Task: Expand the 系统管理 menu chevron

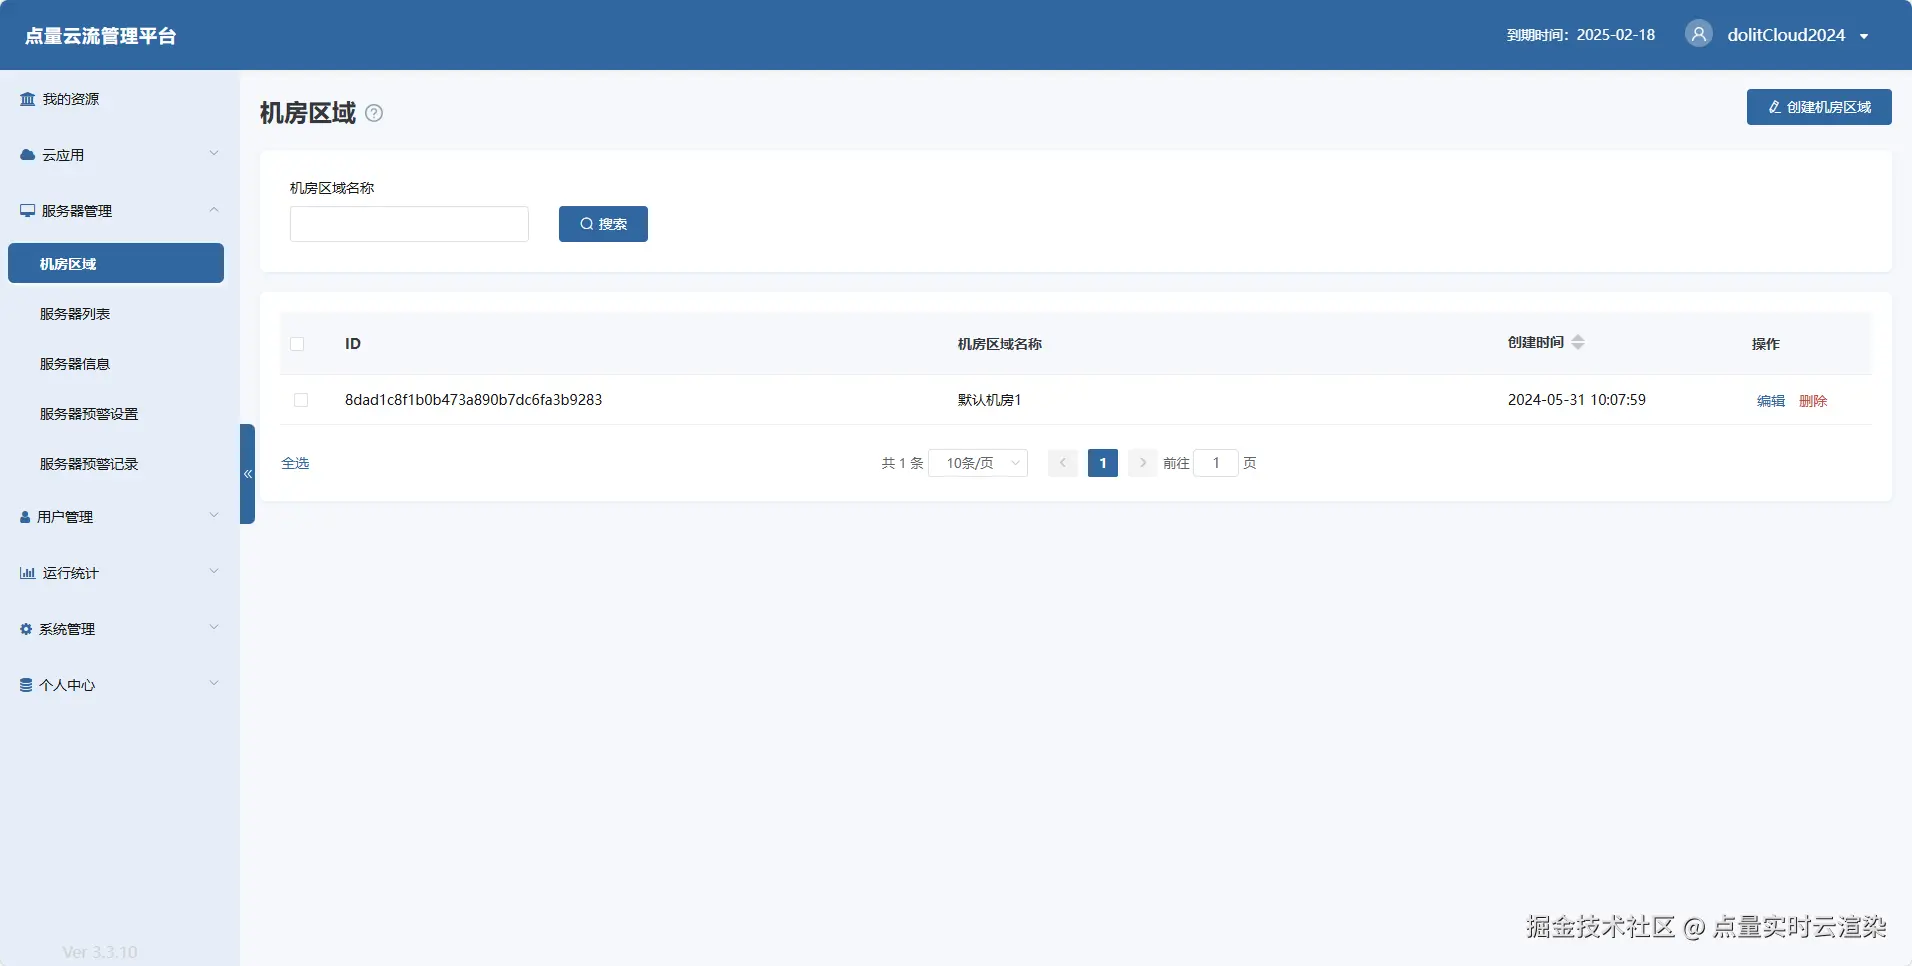Action: tap(213, 628)
